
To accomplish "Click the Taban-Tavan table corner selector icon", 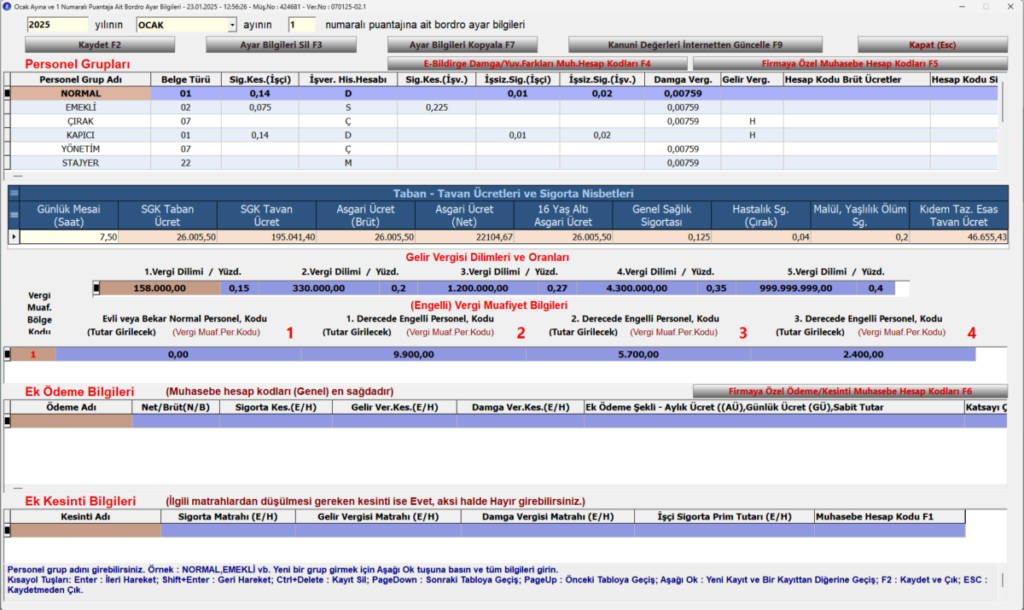I will coord(14,193).
